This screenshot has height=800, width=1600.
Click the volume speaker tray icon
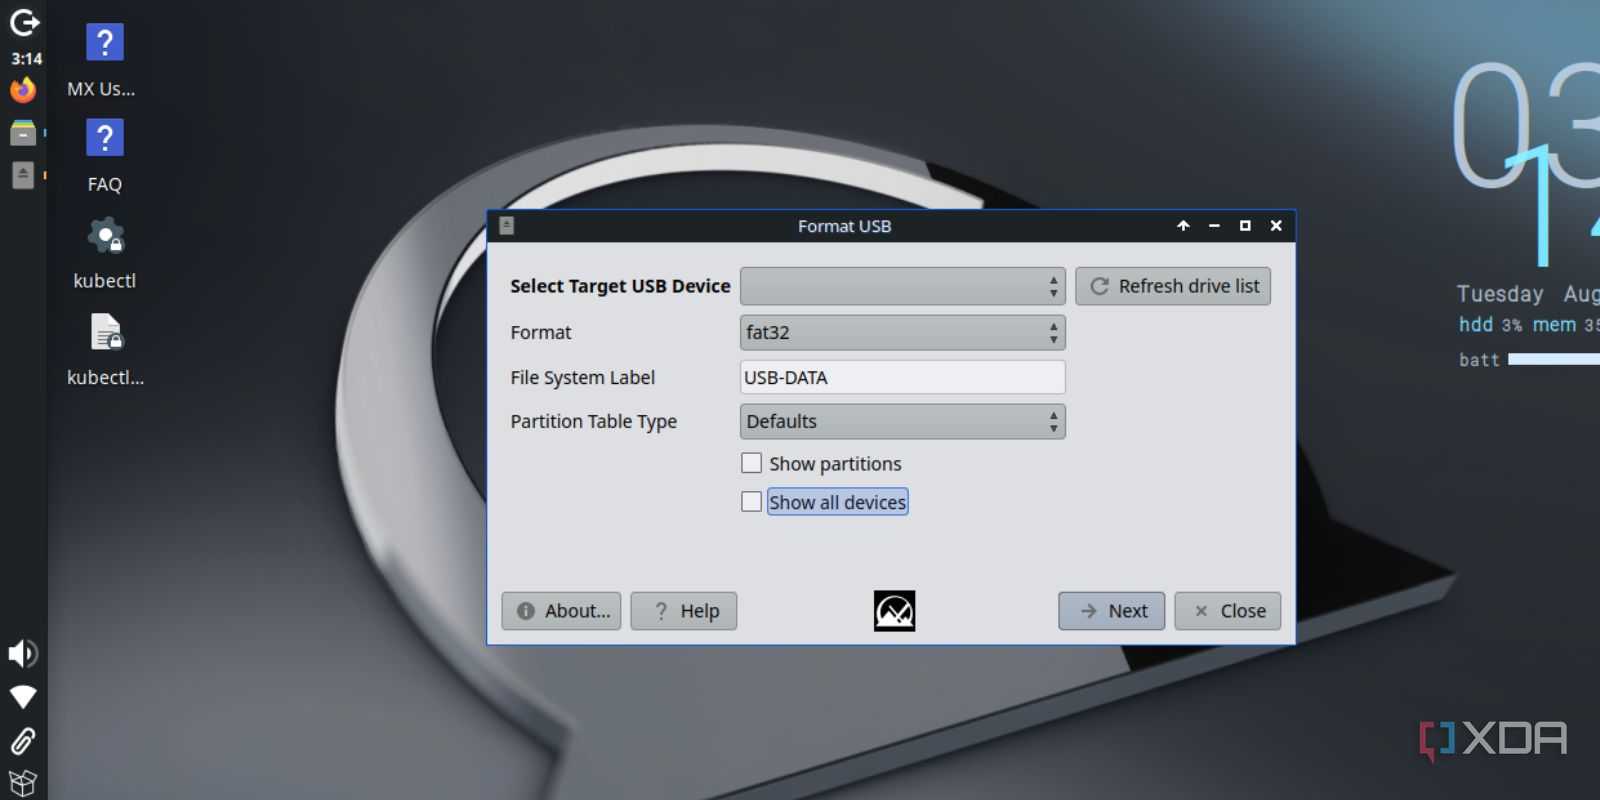[23, 654]
